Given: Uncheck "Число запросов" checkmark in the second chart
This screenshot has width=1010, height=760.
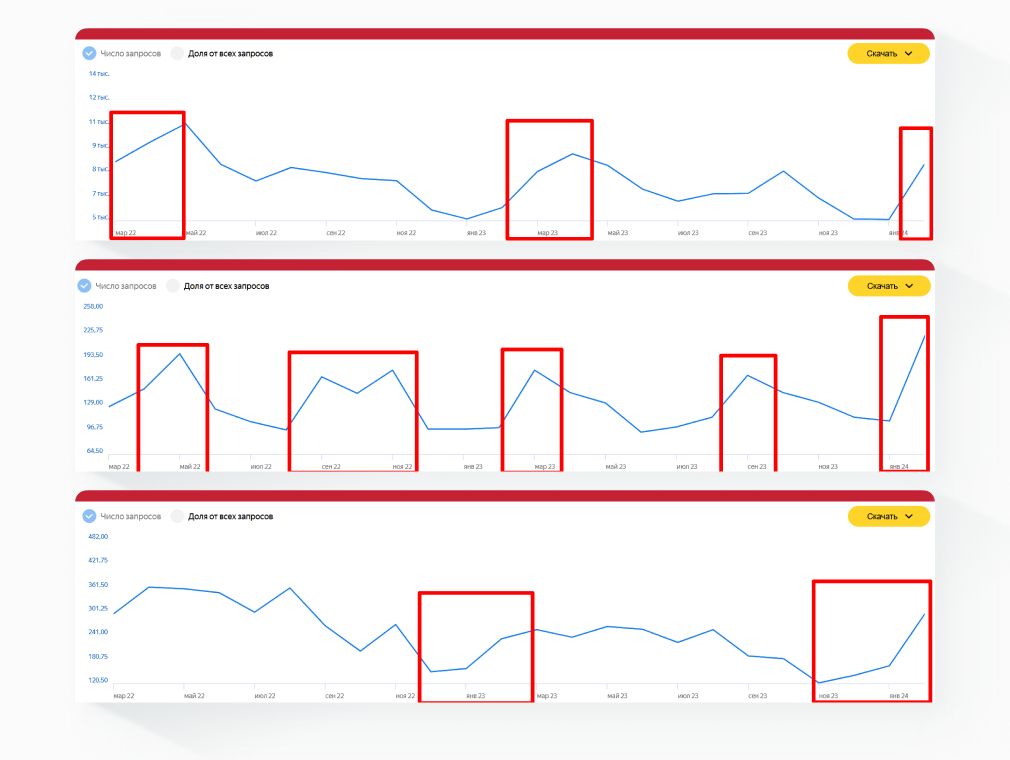Looking at the screenshot, I should click(85, 286).
